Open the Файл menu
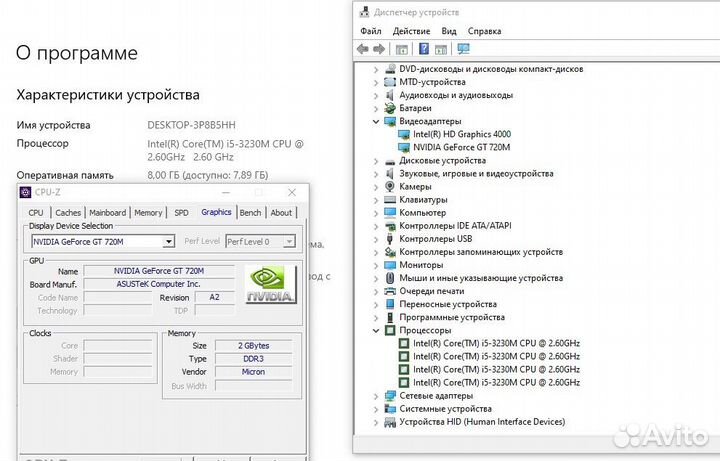 point(371,31)
